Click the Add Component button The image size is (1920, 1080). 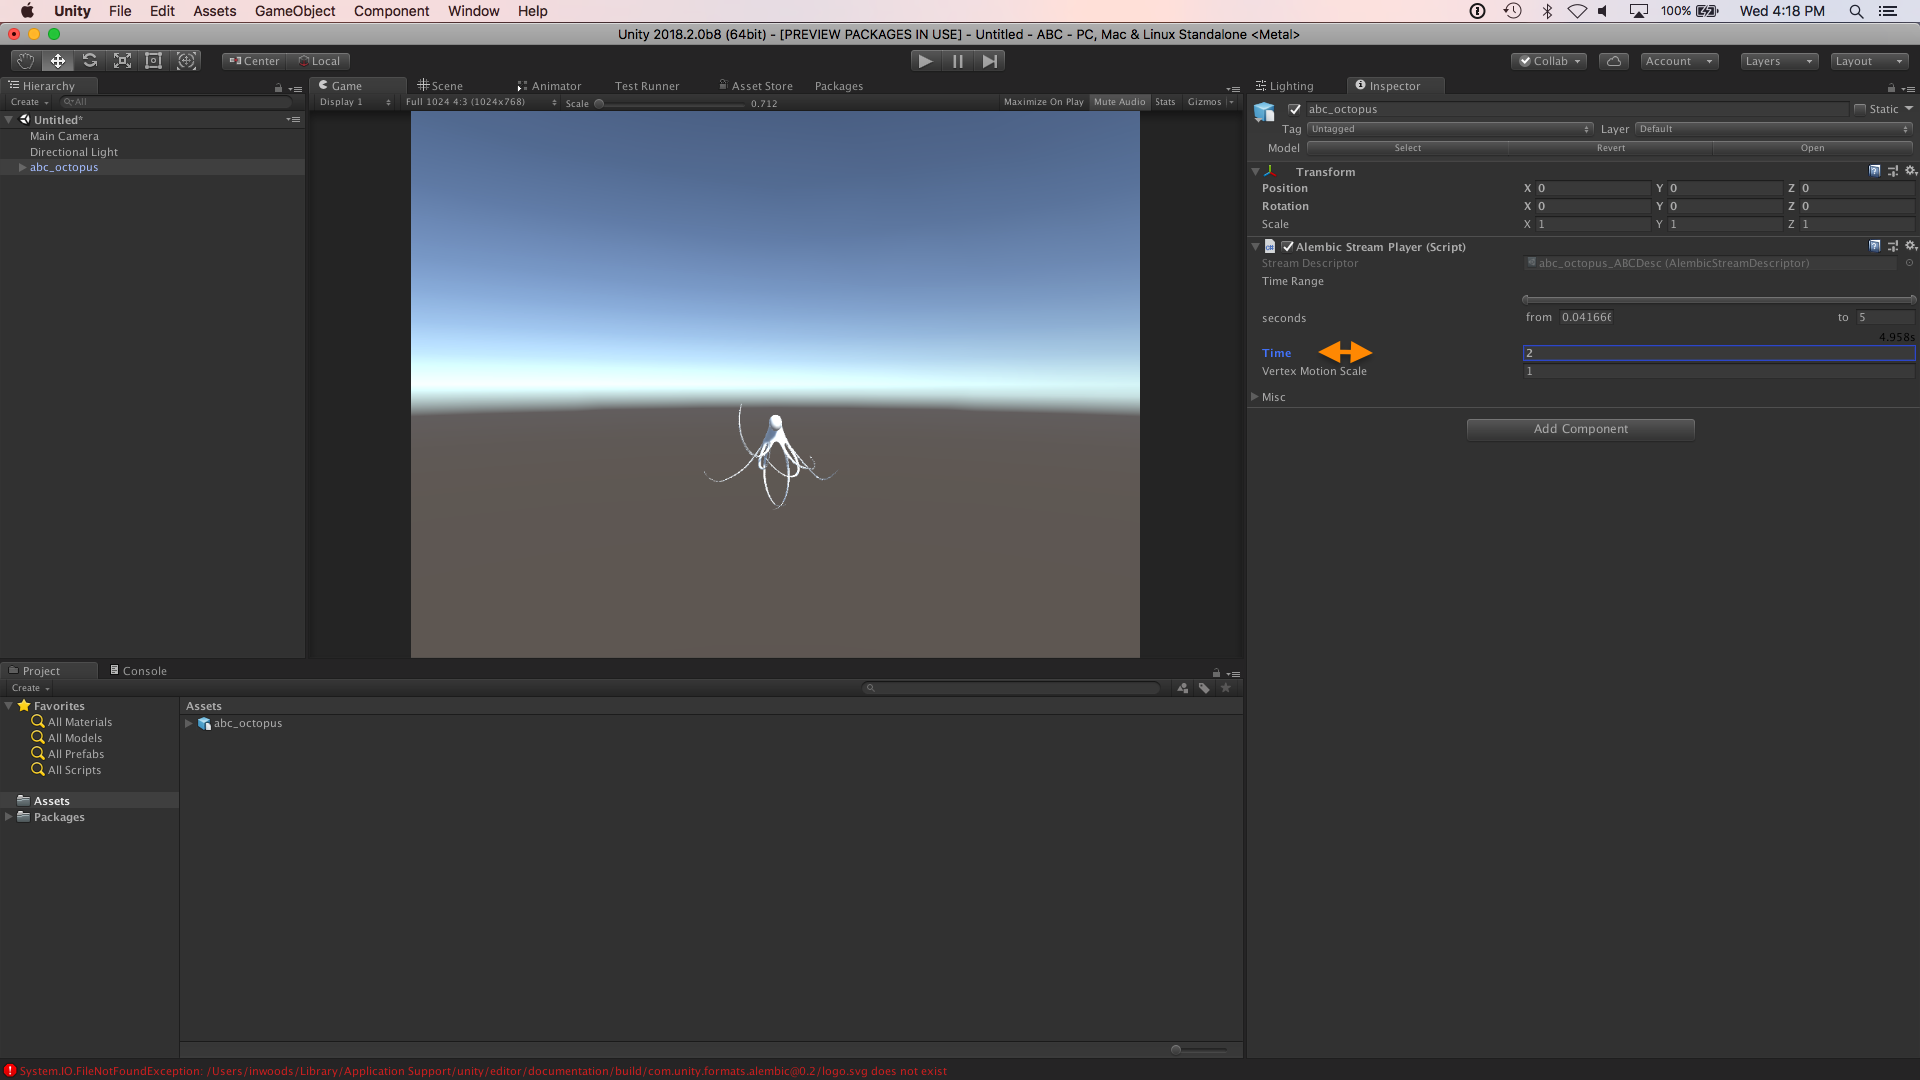click(x=1580, y=429)
